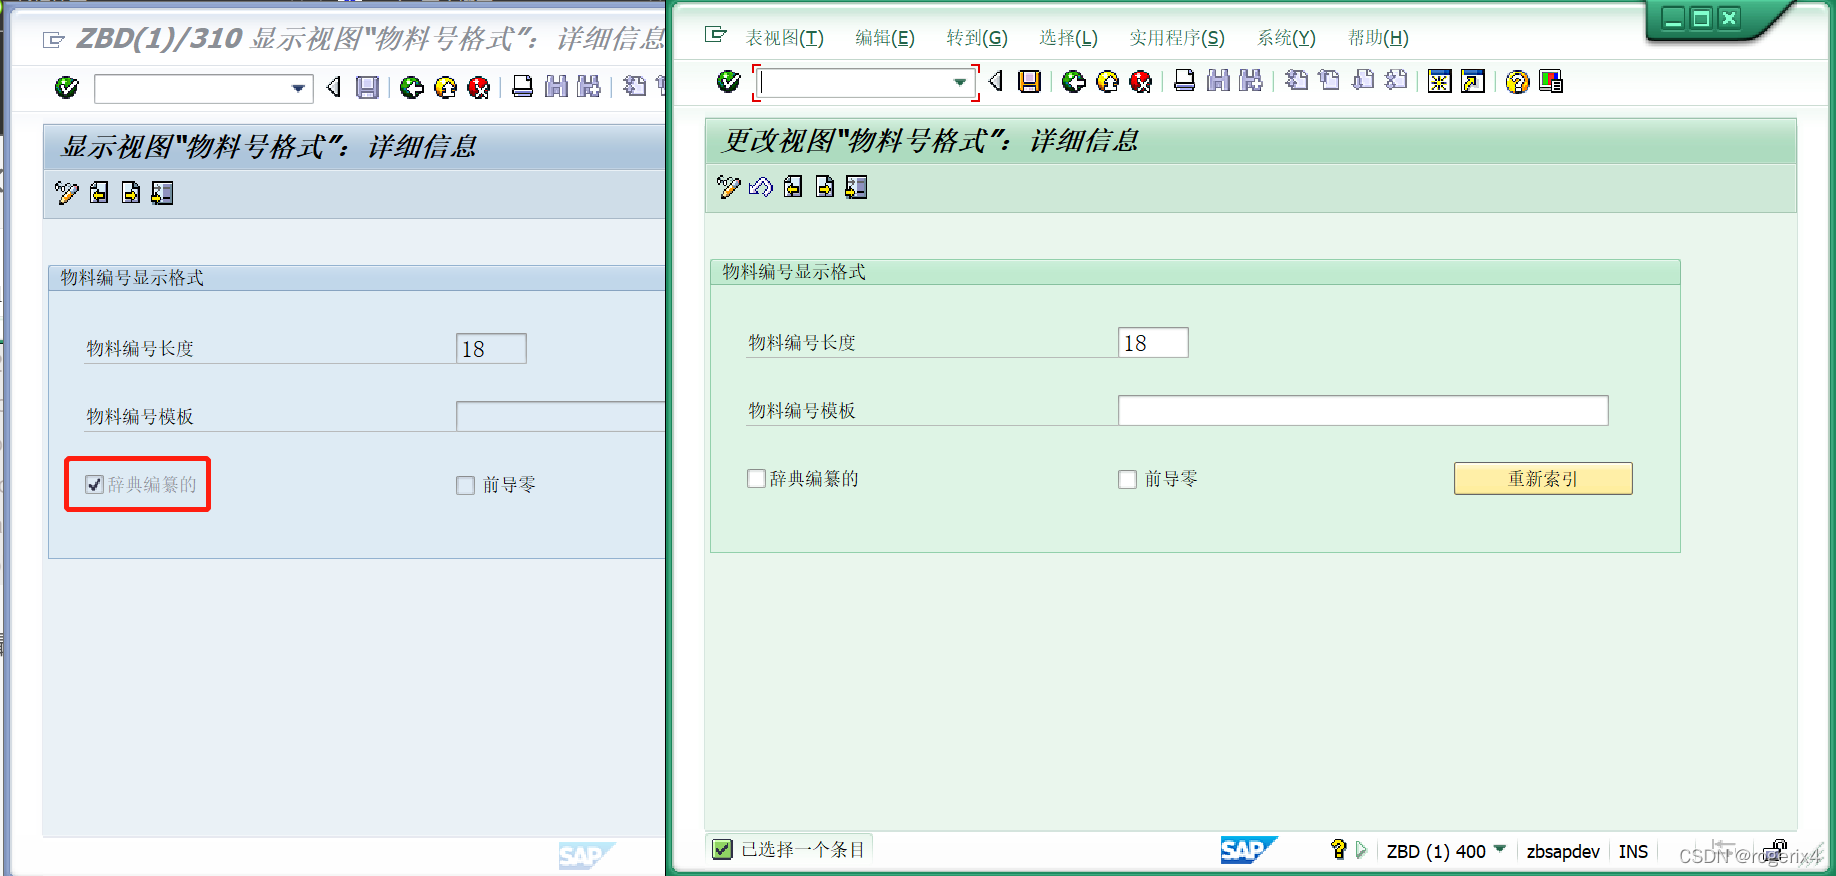Click green Back arrow in right window
Screen dimensions: 1836x876
tap(1074, 82)
